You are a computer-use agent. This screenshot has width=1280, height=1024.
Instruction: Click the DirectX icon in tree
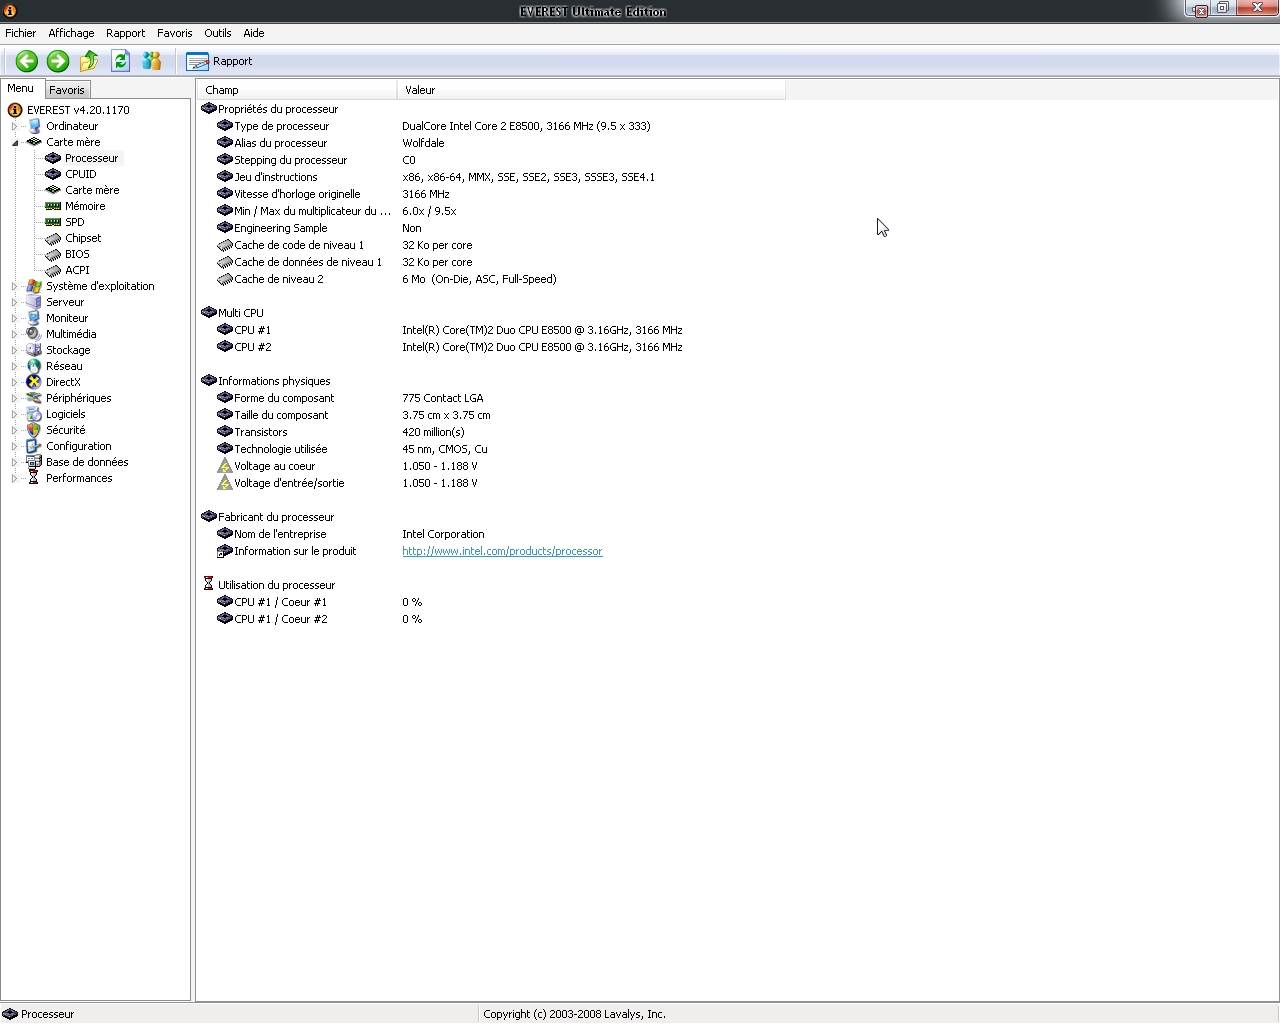tap(34, 382)
